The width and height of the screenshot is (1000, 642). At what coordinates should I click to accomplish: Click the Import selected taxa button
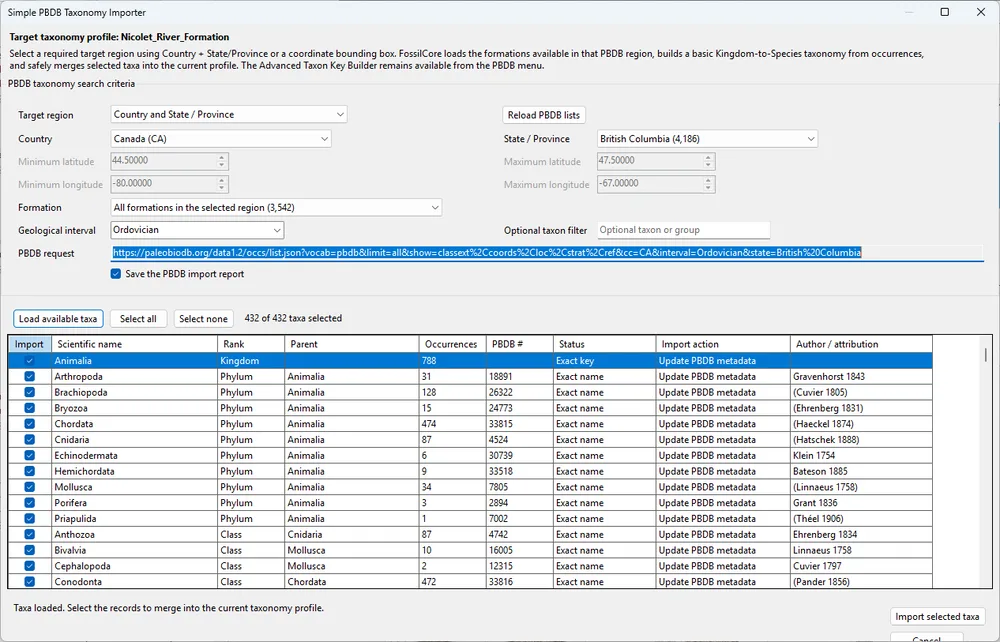(x=937, y=616)
